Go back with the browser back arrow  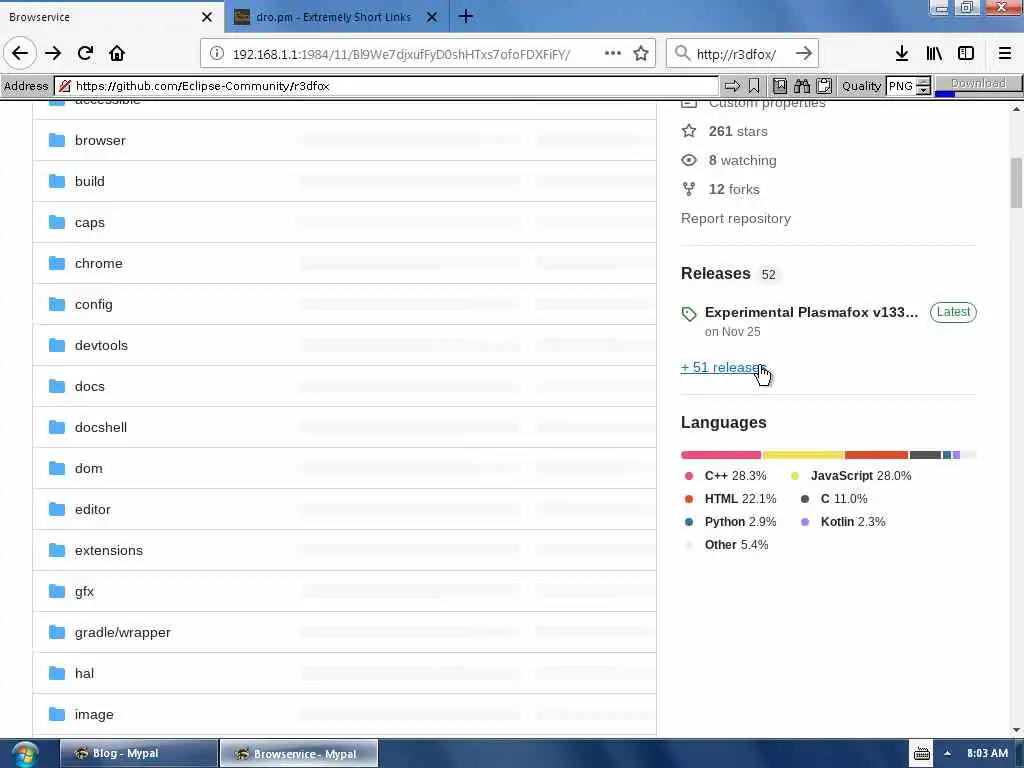pyautogui.click(x=20, y=54)
